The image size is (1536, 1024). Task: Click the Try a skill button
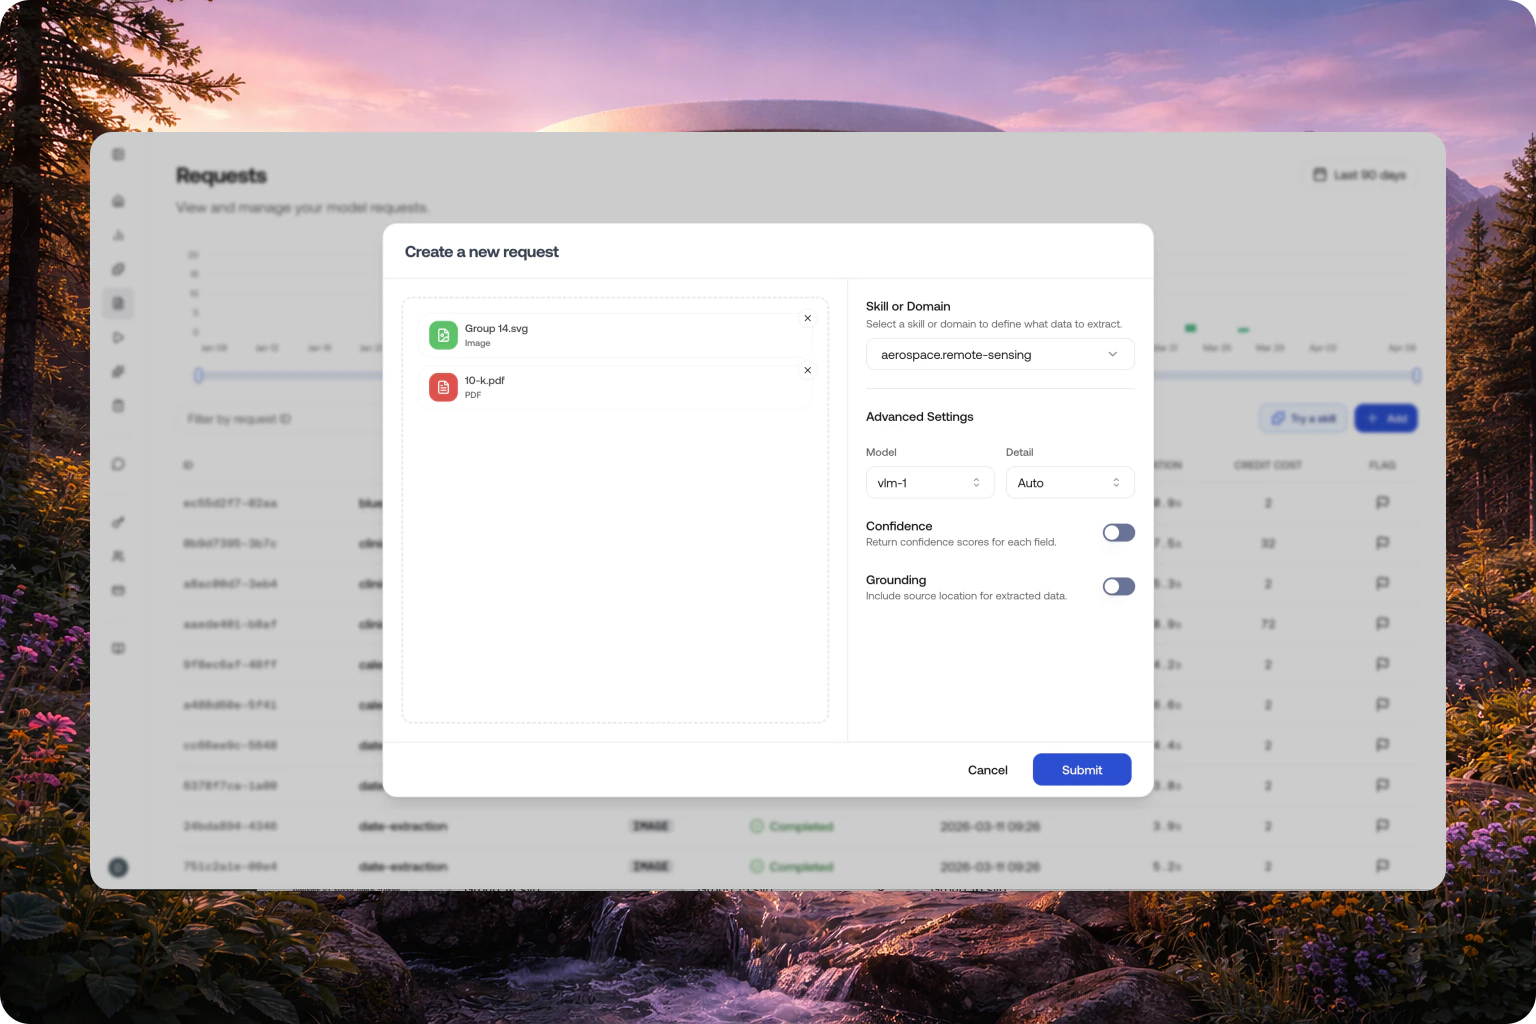tap(1302, 418)
